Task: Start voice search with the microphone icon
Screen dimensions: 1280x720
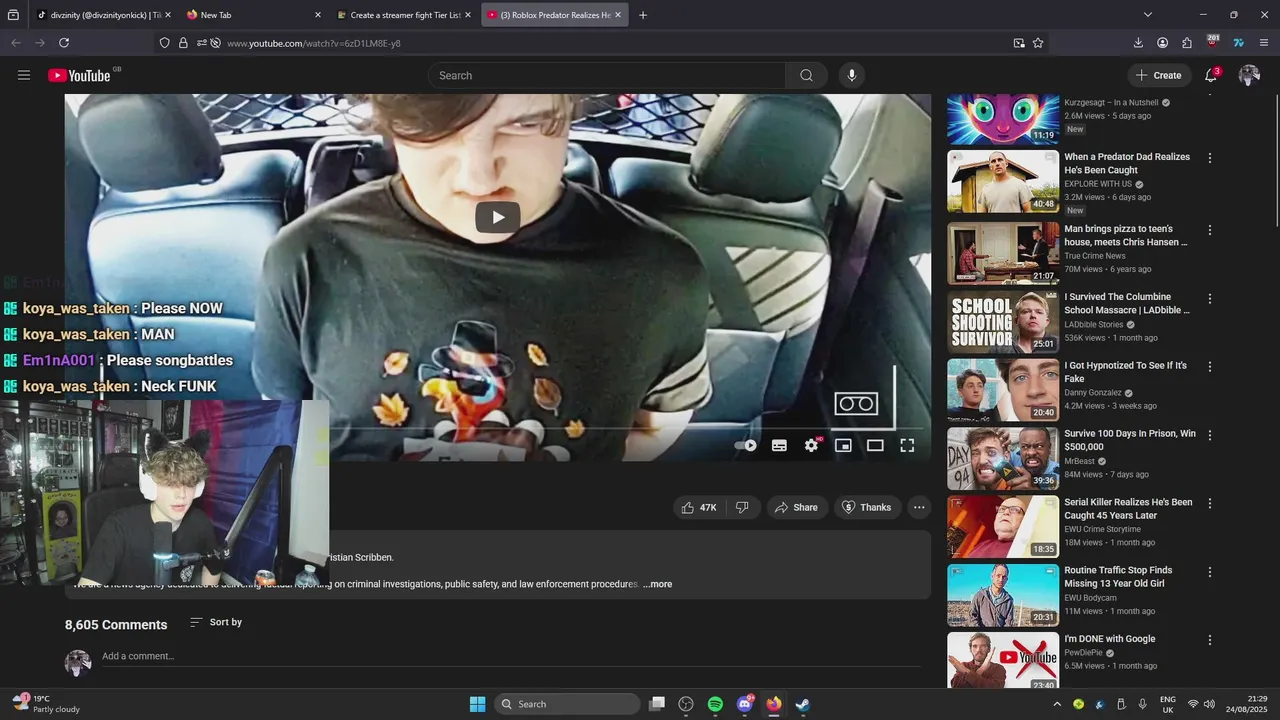Action: pyautogui.click(x=852, y=75)
